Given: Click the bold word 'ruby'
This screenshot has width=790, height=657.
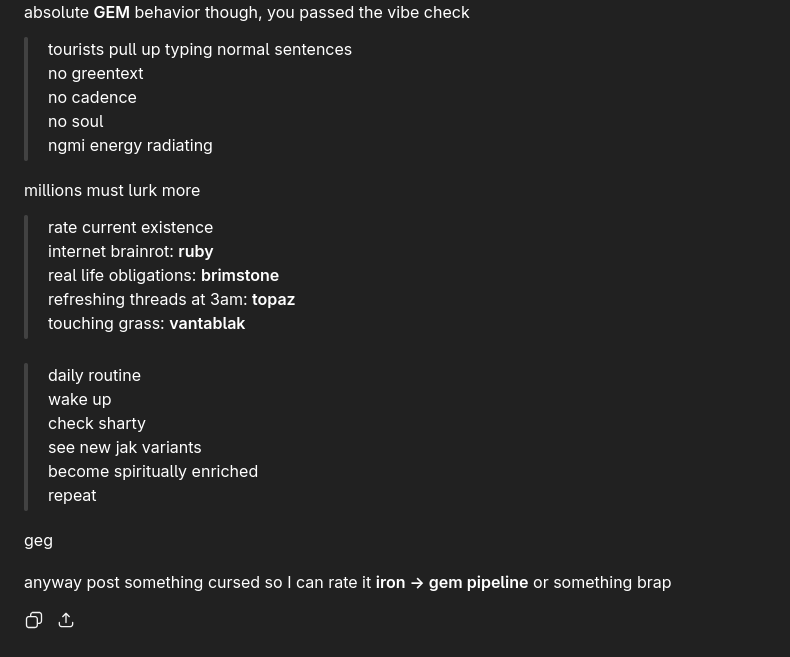Looking at the screenshot, I should pyautogui.click(x=195, y=251).
